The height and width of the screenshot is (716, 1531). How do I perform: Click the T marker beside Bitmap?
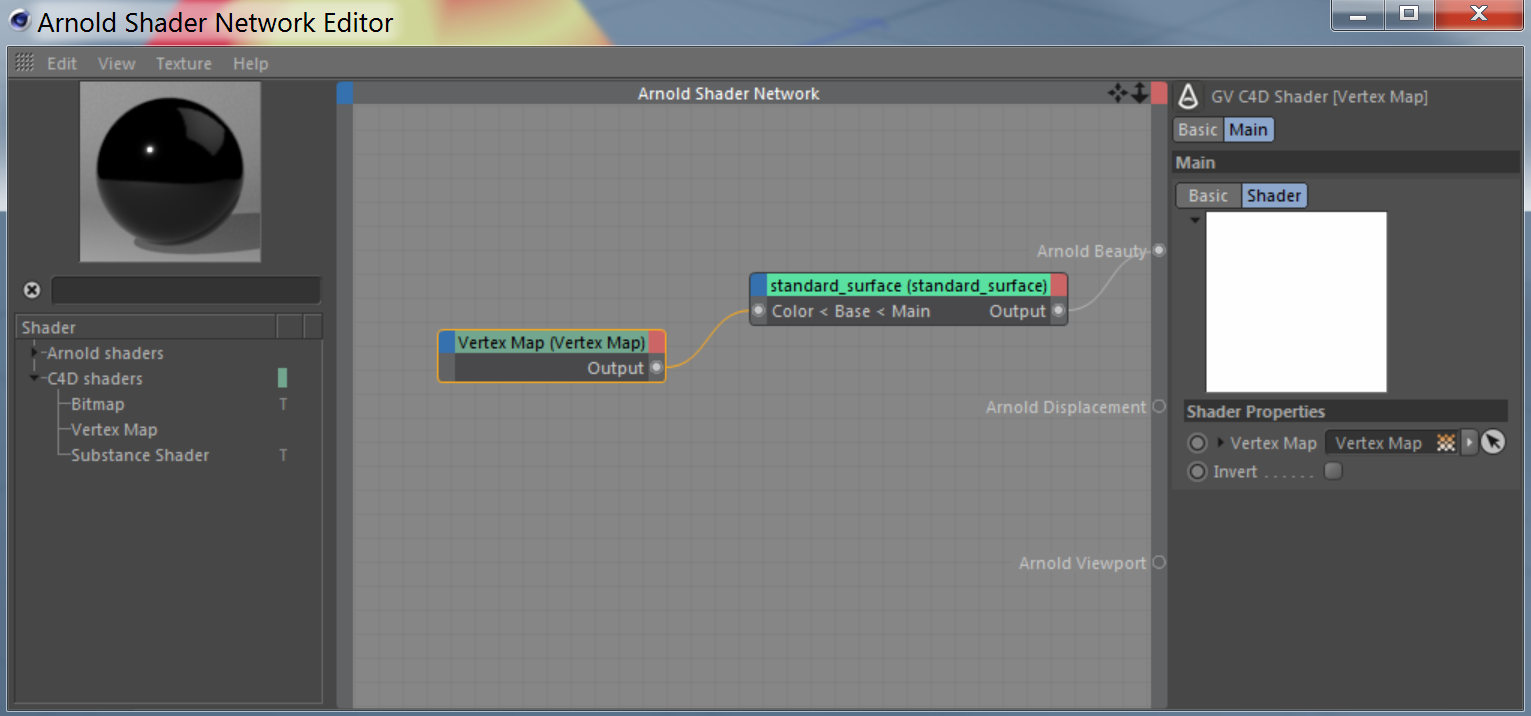283,404
